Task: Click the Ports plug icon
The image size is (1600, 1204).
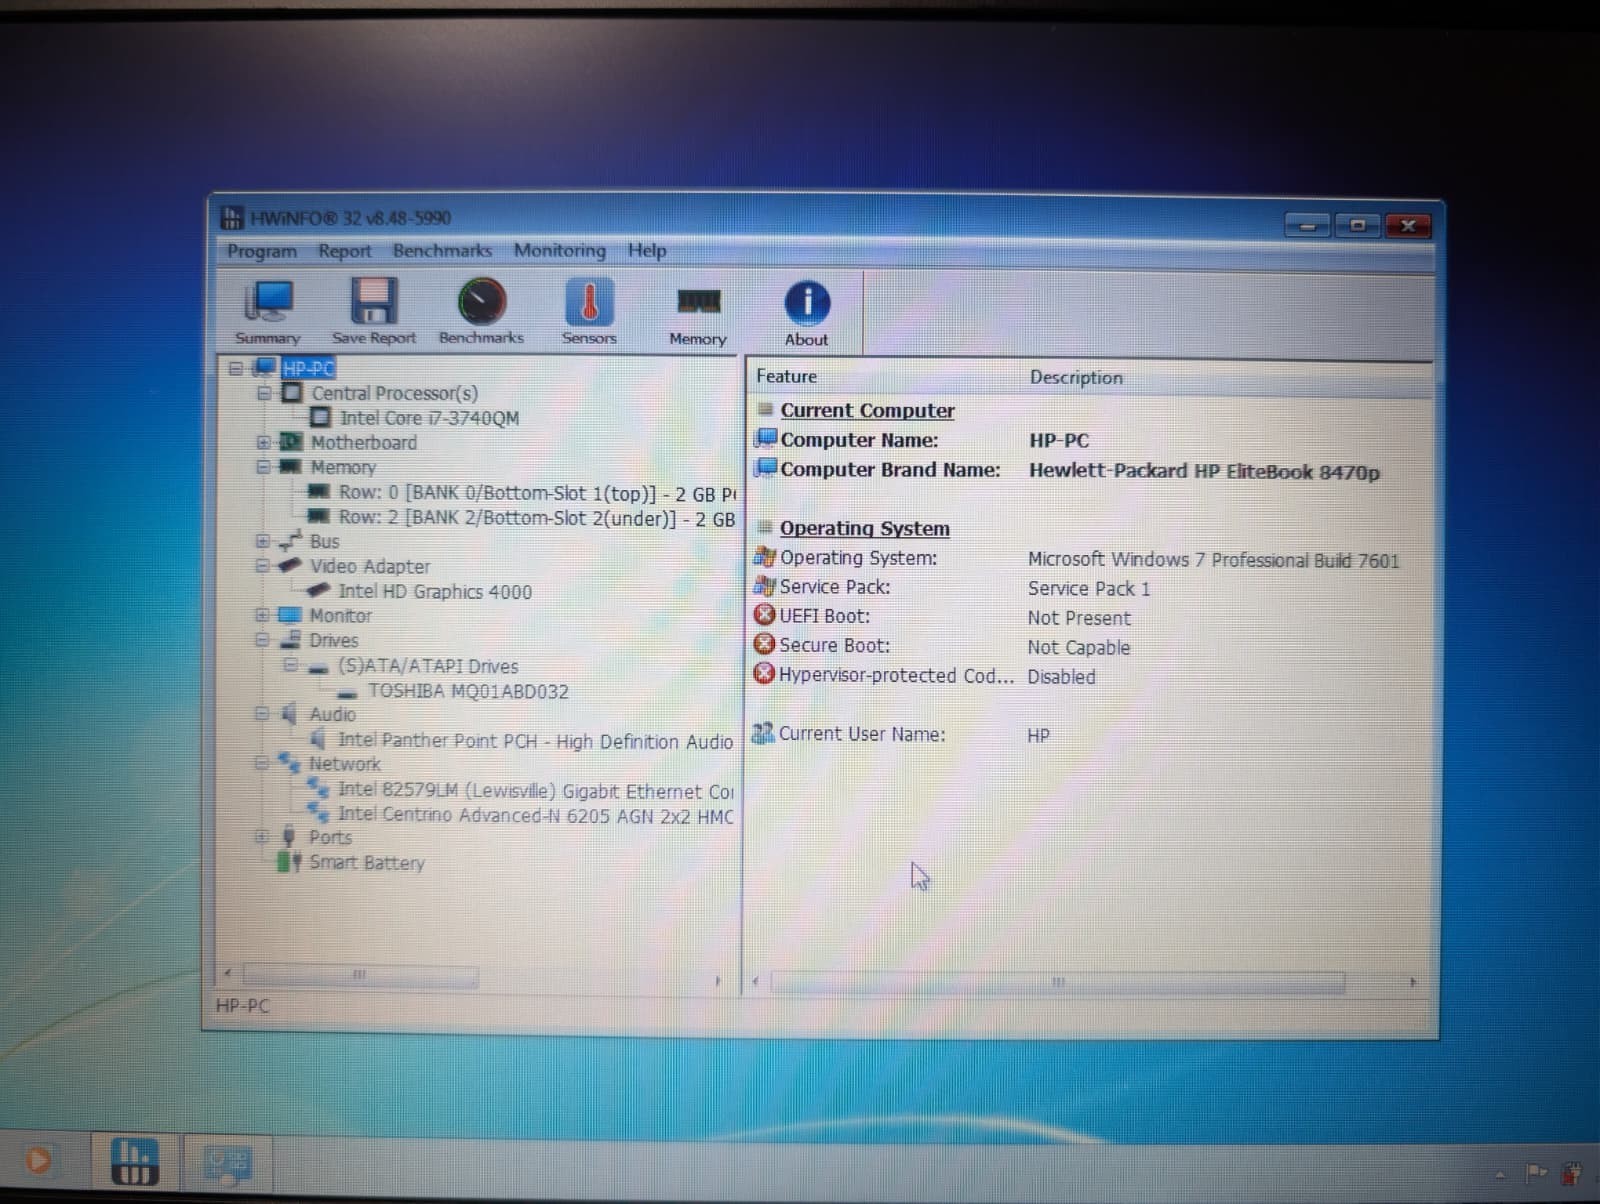Action: [289, 836]
